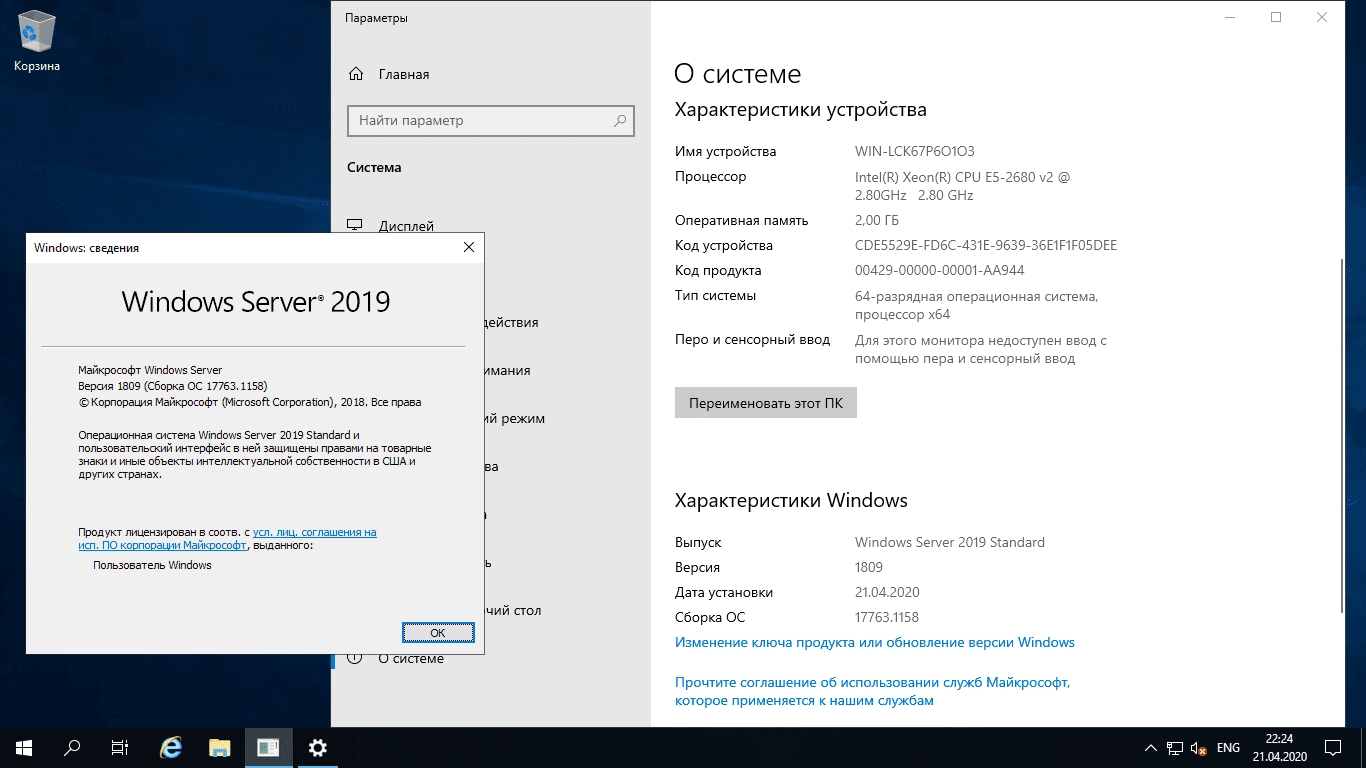Click the Windows Start button
The height and width of the screenshot is (768, 1366).
click(24, 747)
